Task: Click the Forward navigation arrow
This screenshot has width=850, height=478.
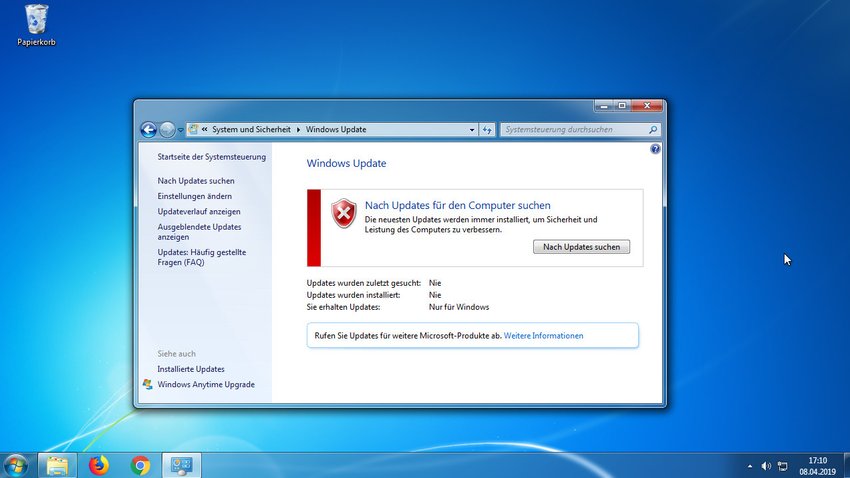Action: coord(168,130)
